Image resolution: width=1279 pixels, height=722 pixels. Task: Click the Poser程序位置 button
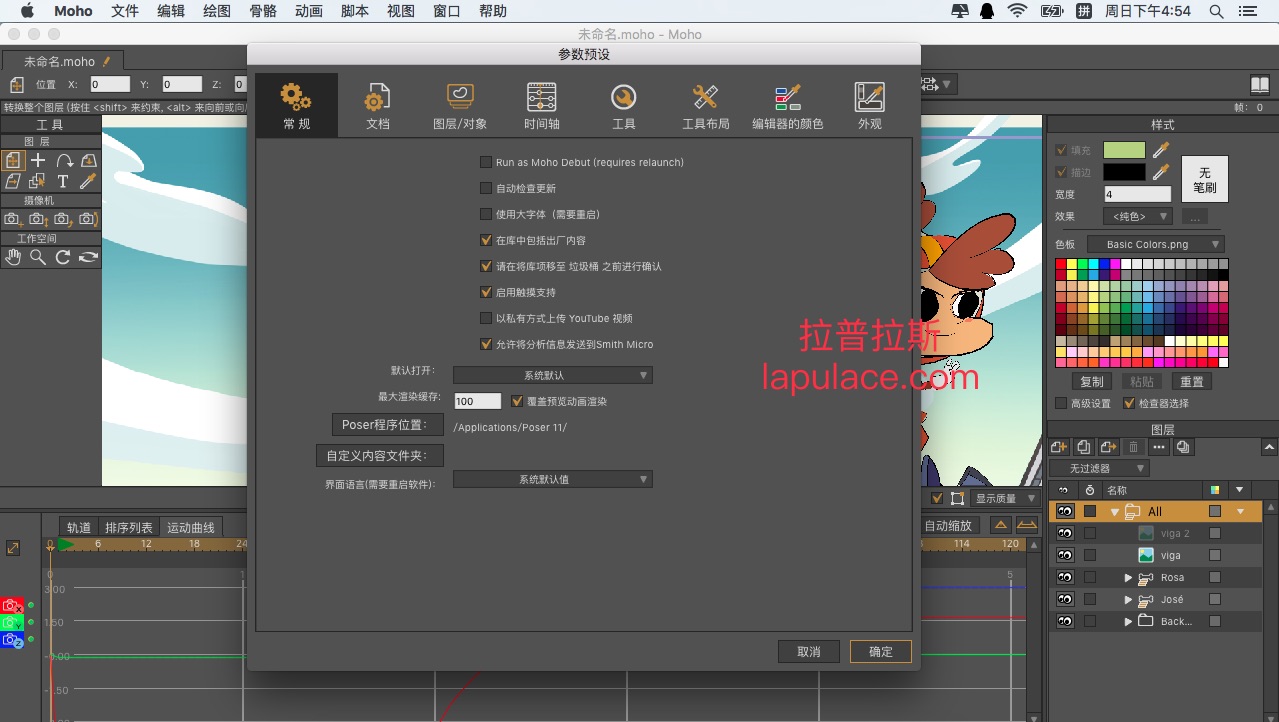pos(387,425)
